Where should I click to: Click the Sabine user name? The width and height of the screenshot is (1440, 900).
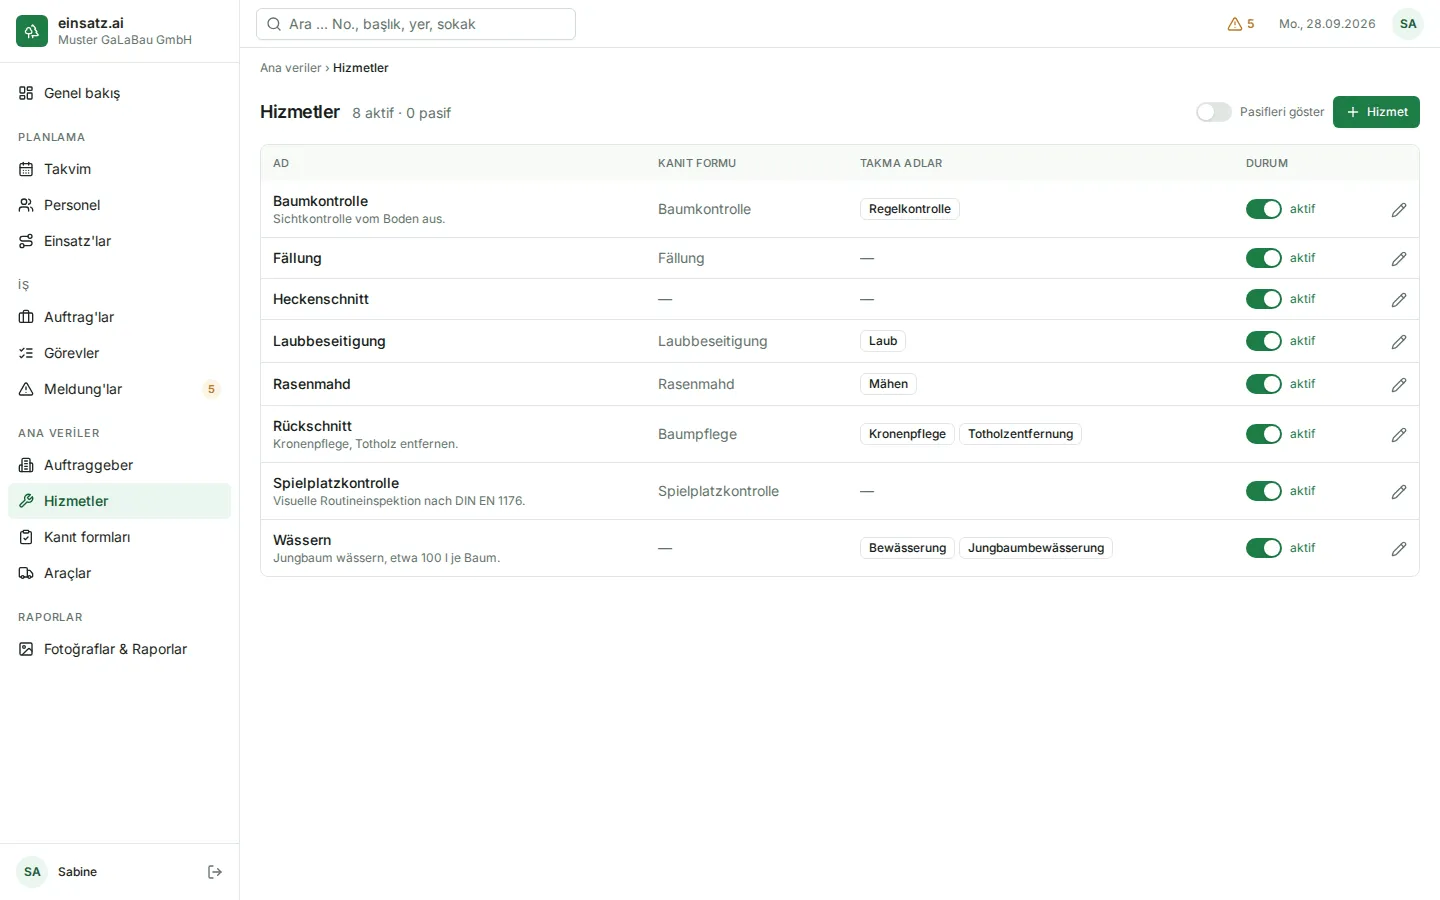tap(77, 872)
